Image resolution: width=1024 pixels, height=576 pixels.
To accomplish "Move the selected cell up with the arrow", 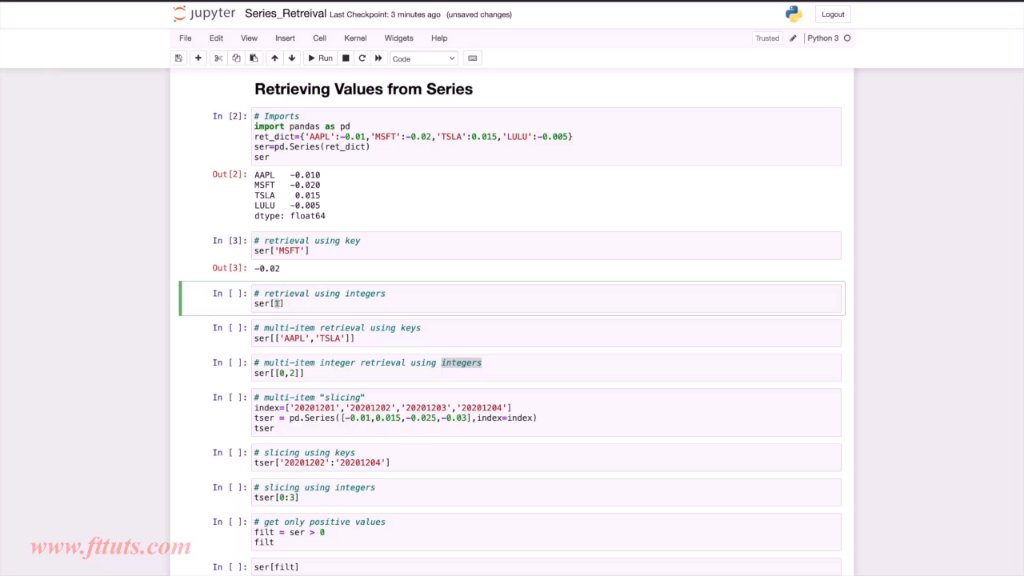I will [x=274, y=58].
